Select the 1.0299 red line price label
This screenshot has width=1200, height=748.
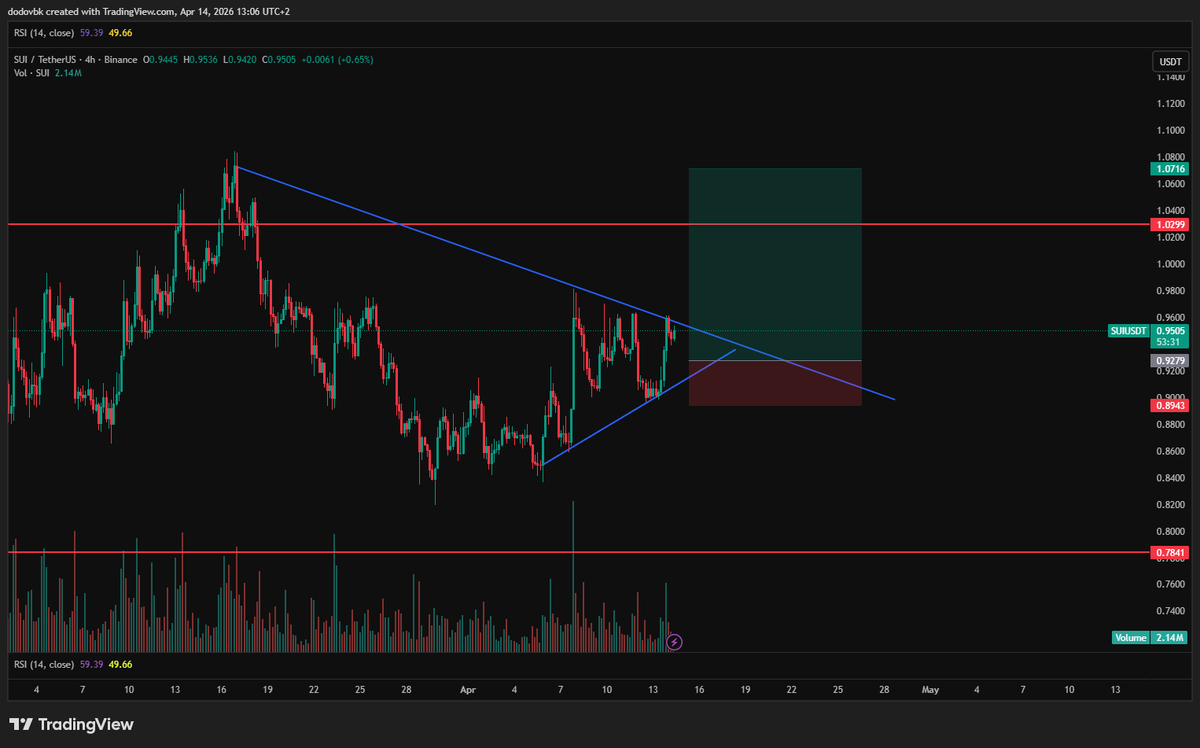pos(1169,225)
